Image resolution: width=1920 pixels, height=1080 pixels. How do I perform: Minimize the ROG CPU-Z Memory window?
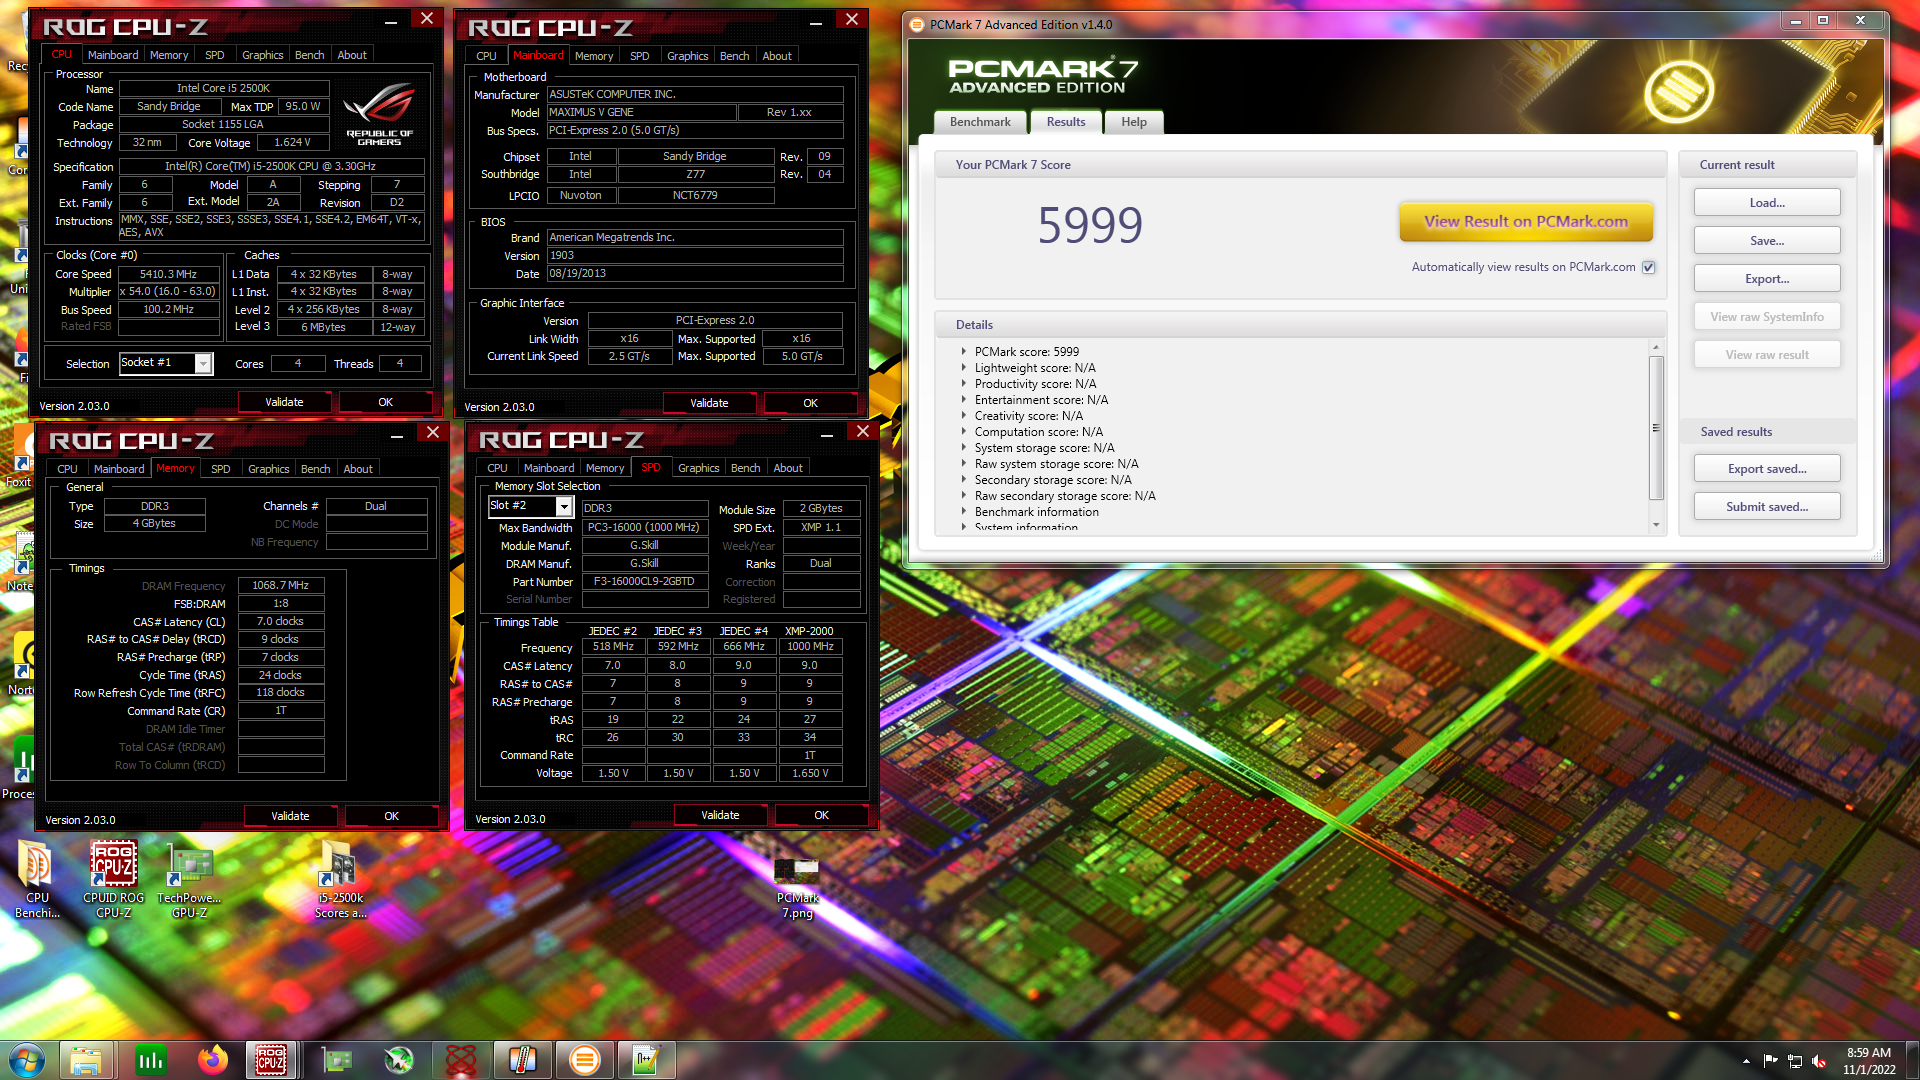click(x=397, y=435)
